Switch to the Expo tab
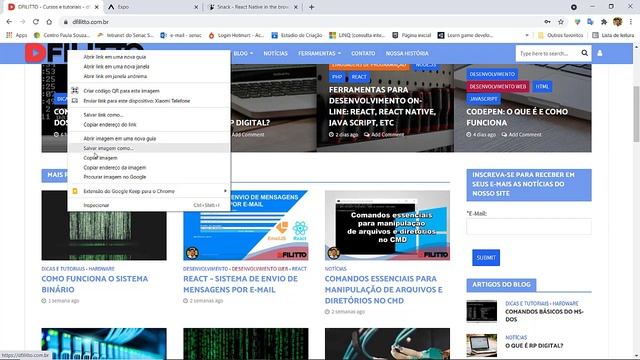The image size is (640, 360). point(152,7)
